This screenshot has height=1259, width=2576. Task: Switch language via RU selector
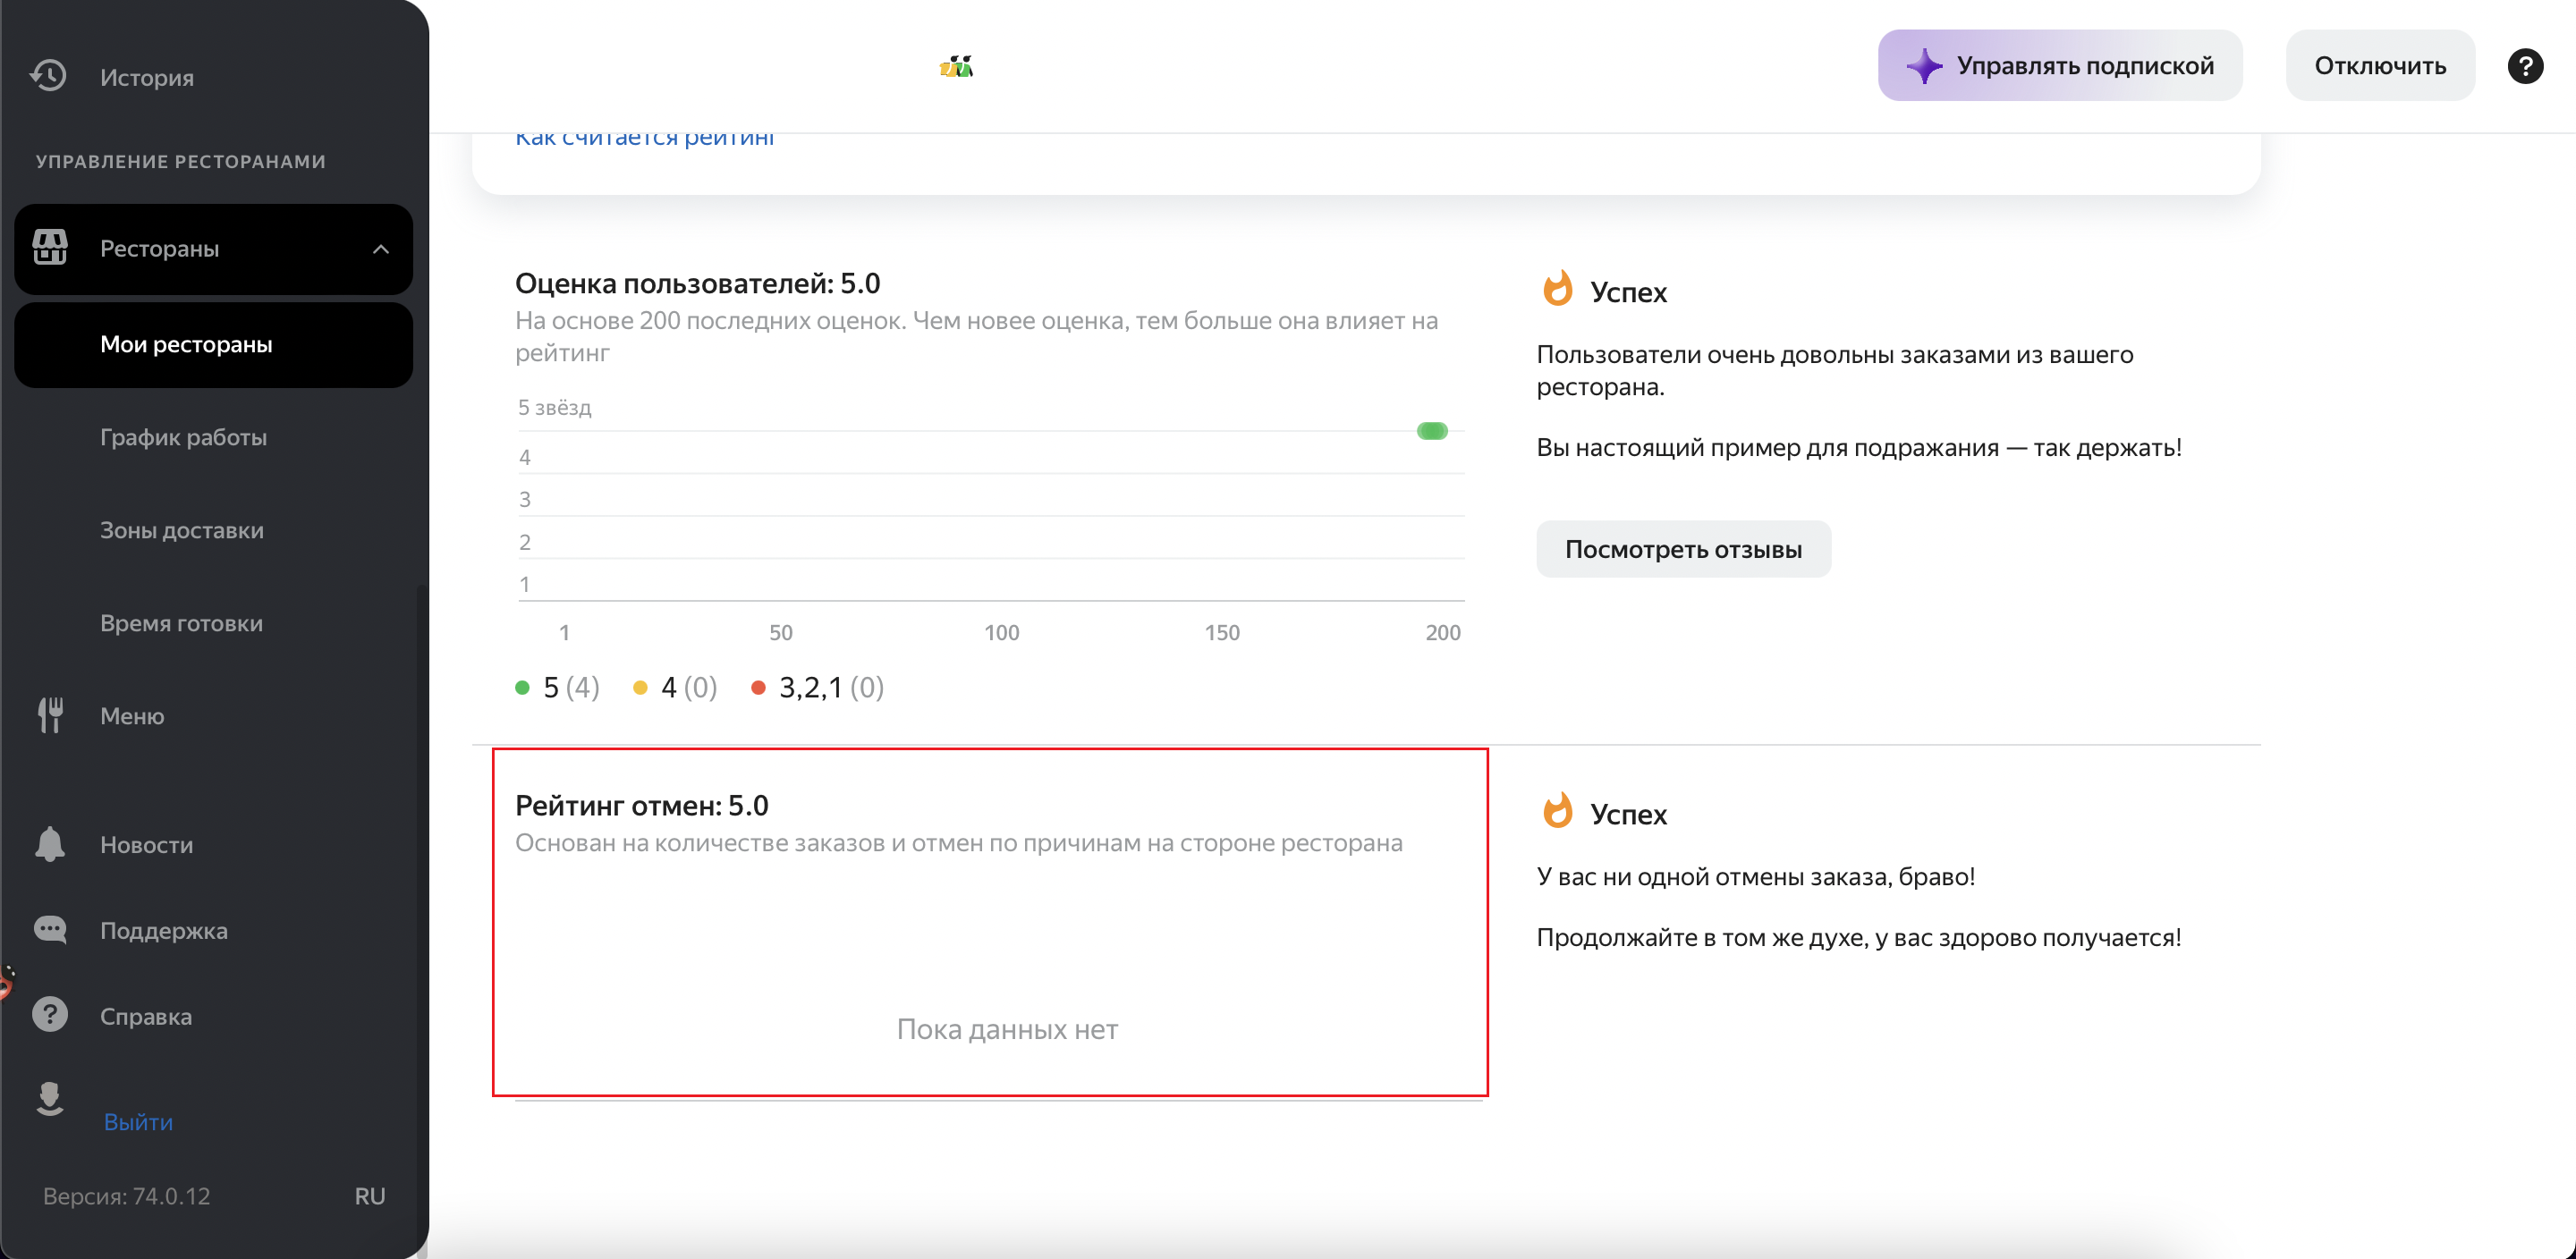point(369,1196)
